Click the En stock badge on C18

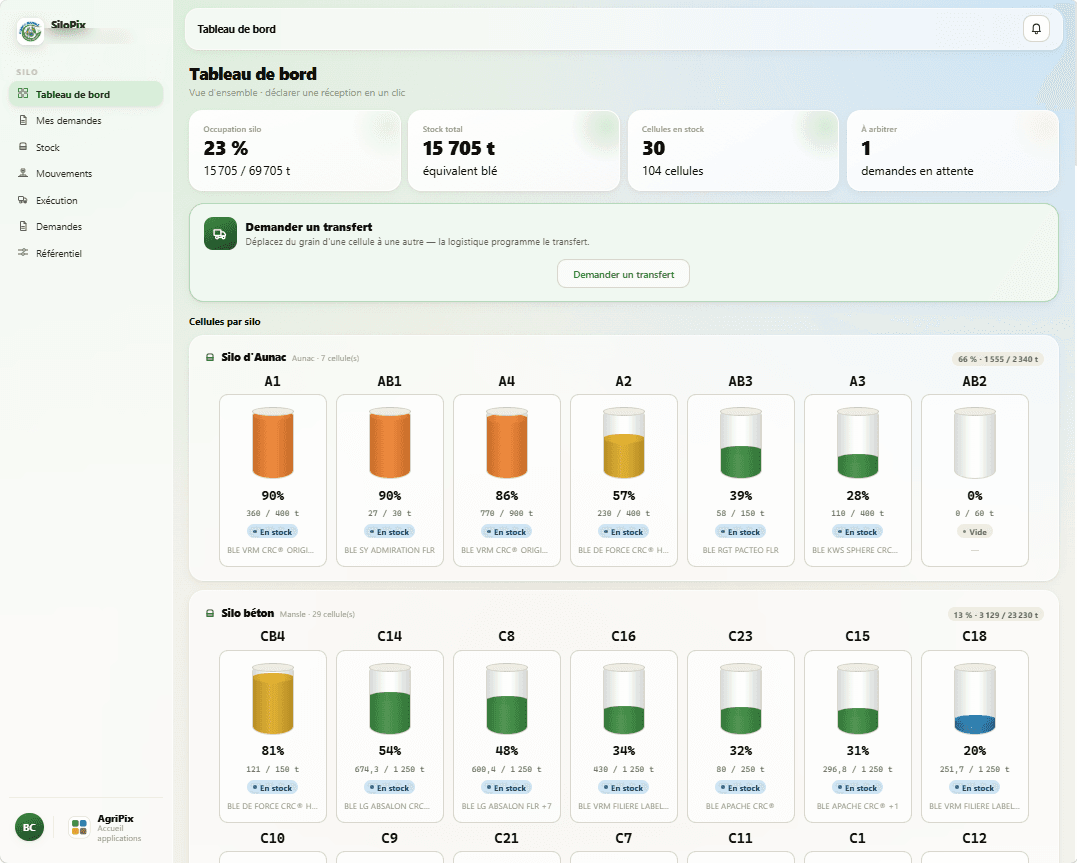click(975, 788)
